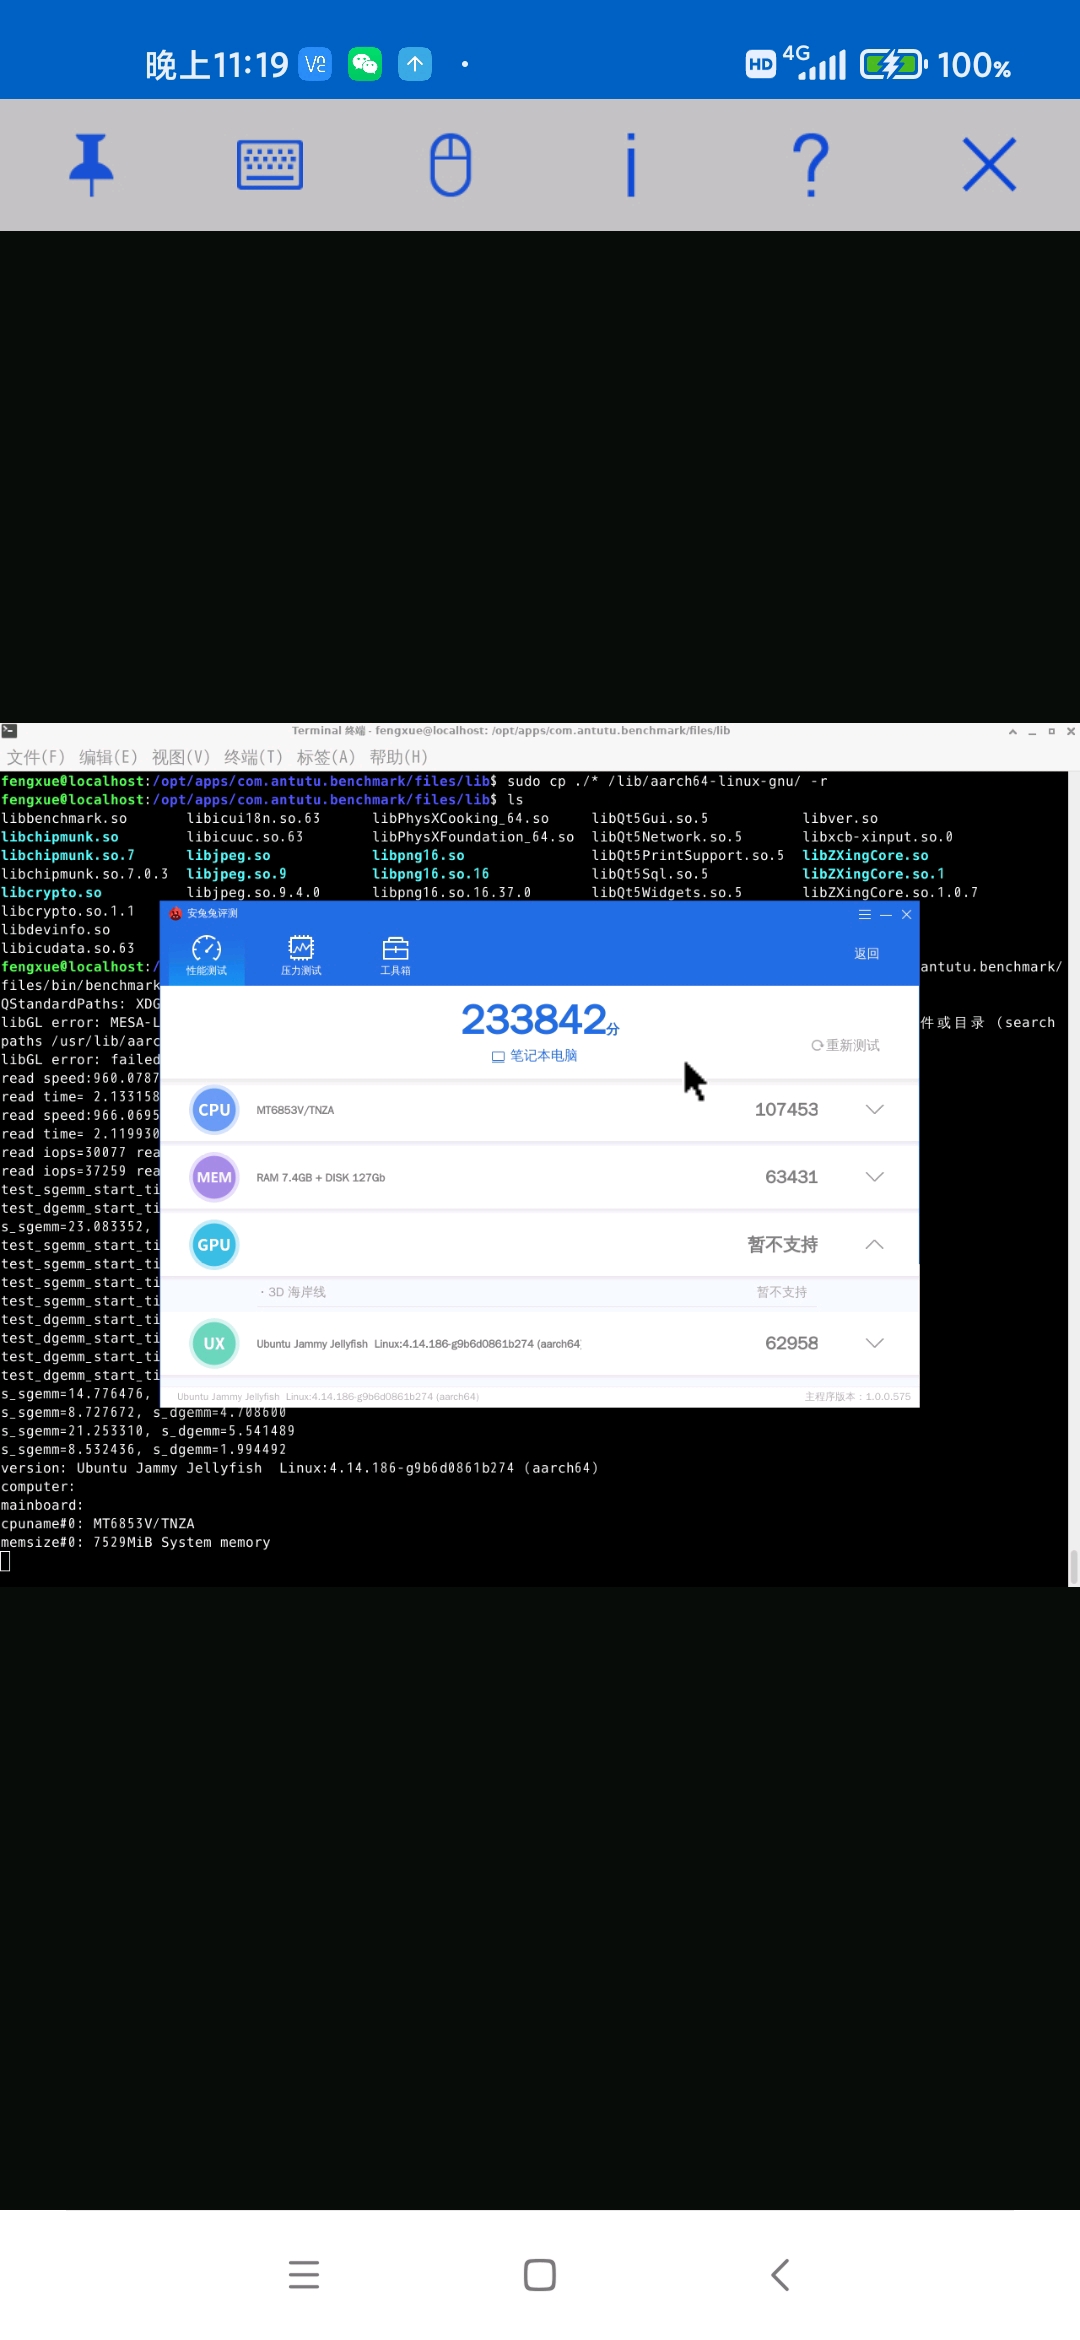The width and height of the screenshot is (1080, 2340).
Task: Click the 主程序版本 1.0.0.575 footer
Action: point(857,1397)
